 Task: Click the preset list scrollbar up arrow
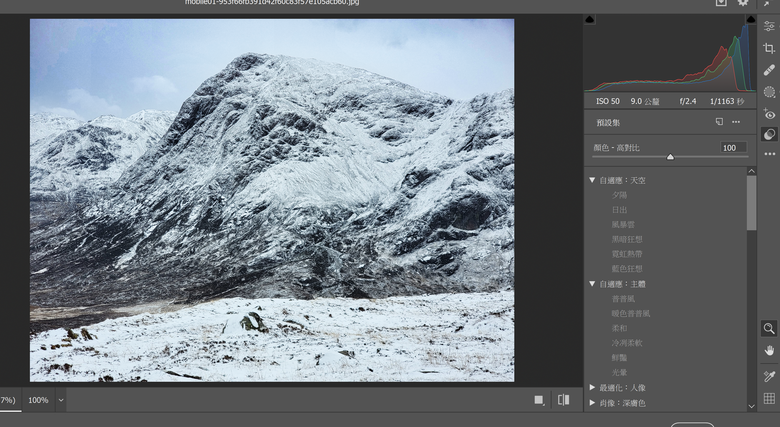click(x=751, y=171)
